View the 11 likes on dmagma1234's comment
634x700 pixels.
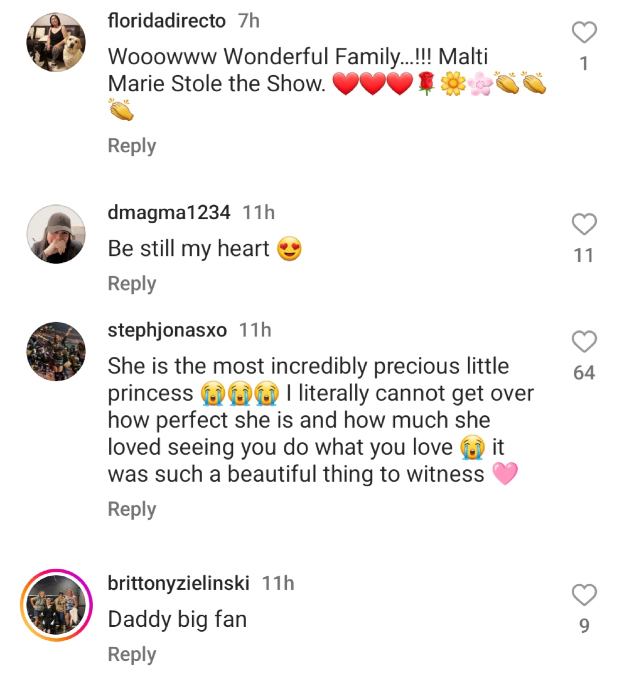pyautogui.click(x=584, y=256)
